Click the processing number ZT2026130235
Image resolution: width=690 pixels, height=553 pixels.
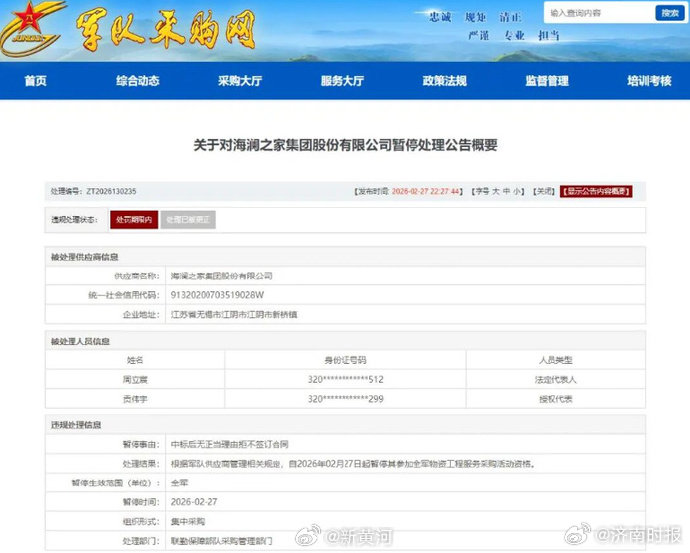pos(111,191)
